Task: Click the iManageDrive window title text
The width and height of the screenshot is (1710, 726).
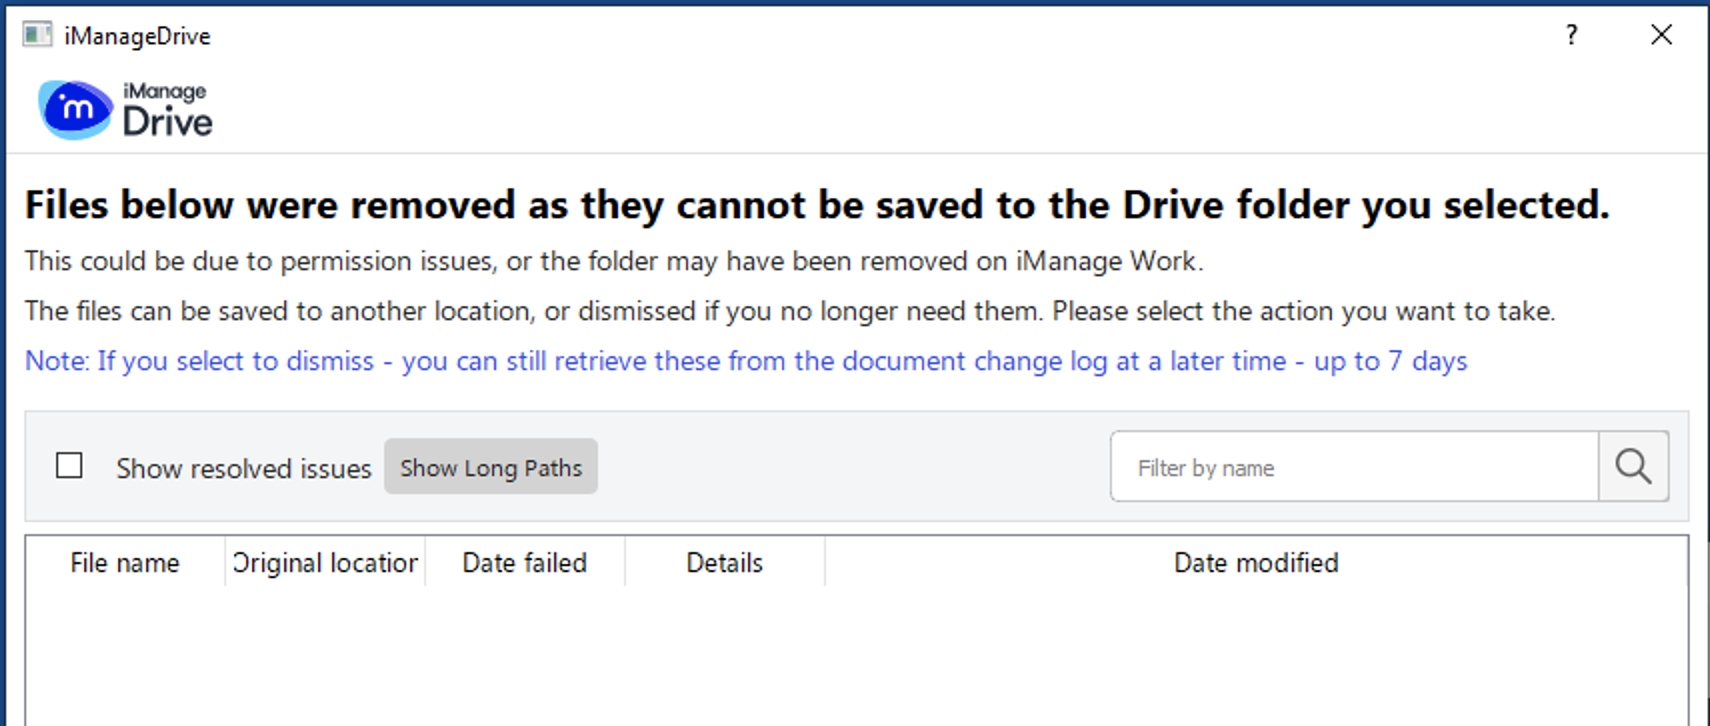Action: [137, 36]
